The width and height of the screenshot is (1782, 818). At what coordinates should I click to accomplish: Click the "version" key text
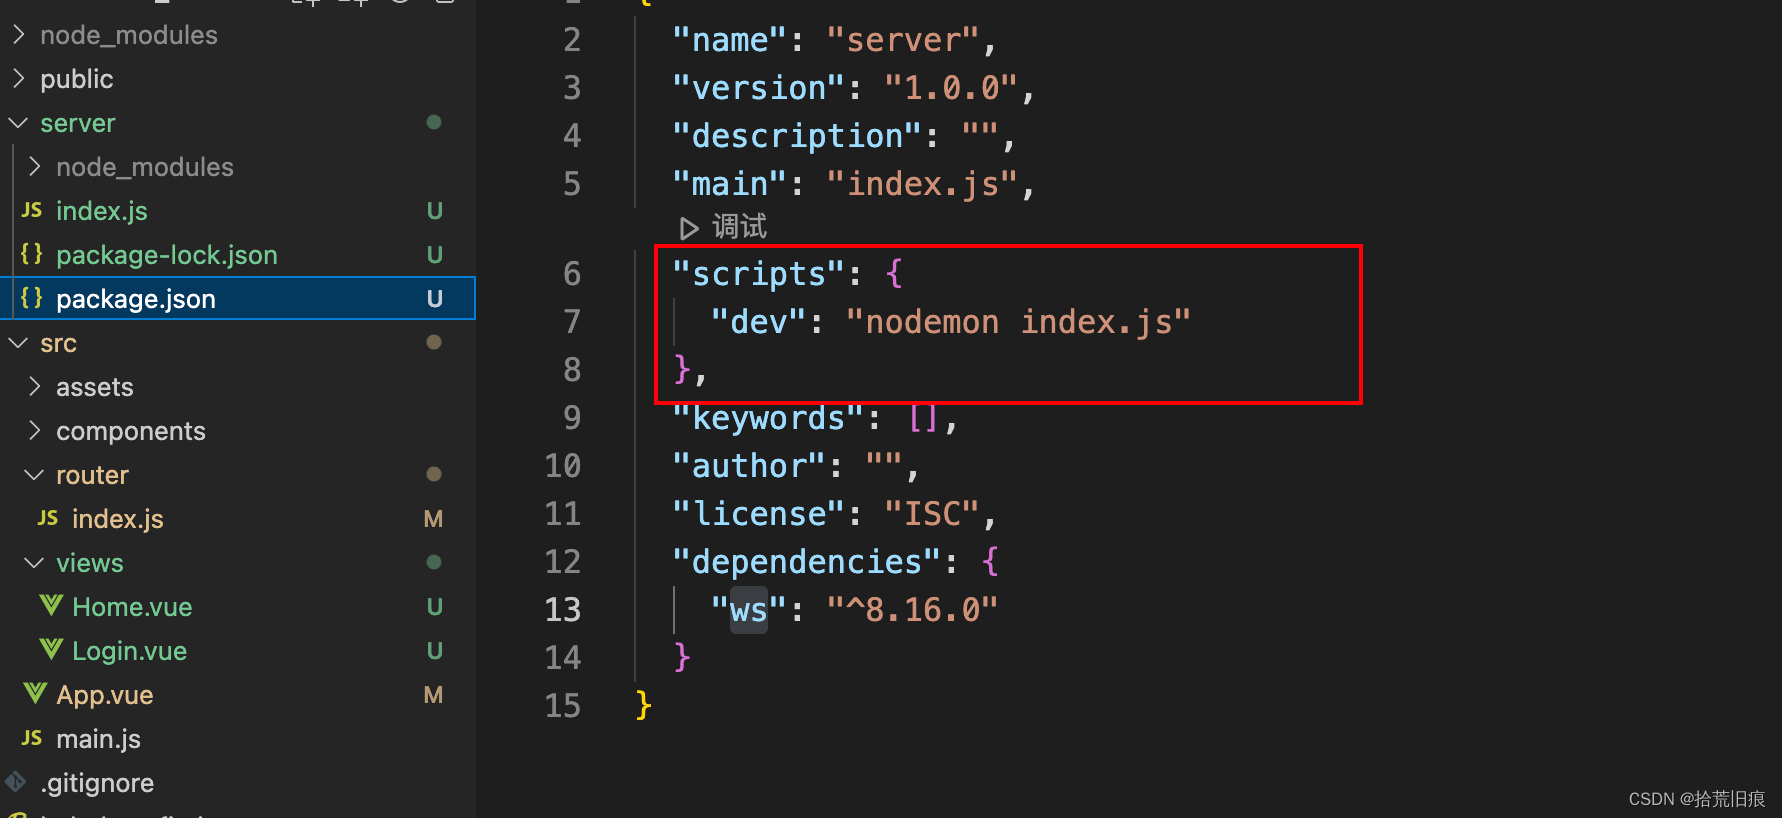(759, 88)
